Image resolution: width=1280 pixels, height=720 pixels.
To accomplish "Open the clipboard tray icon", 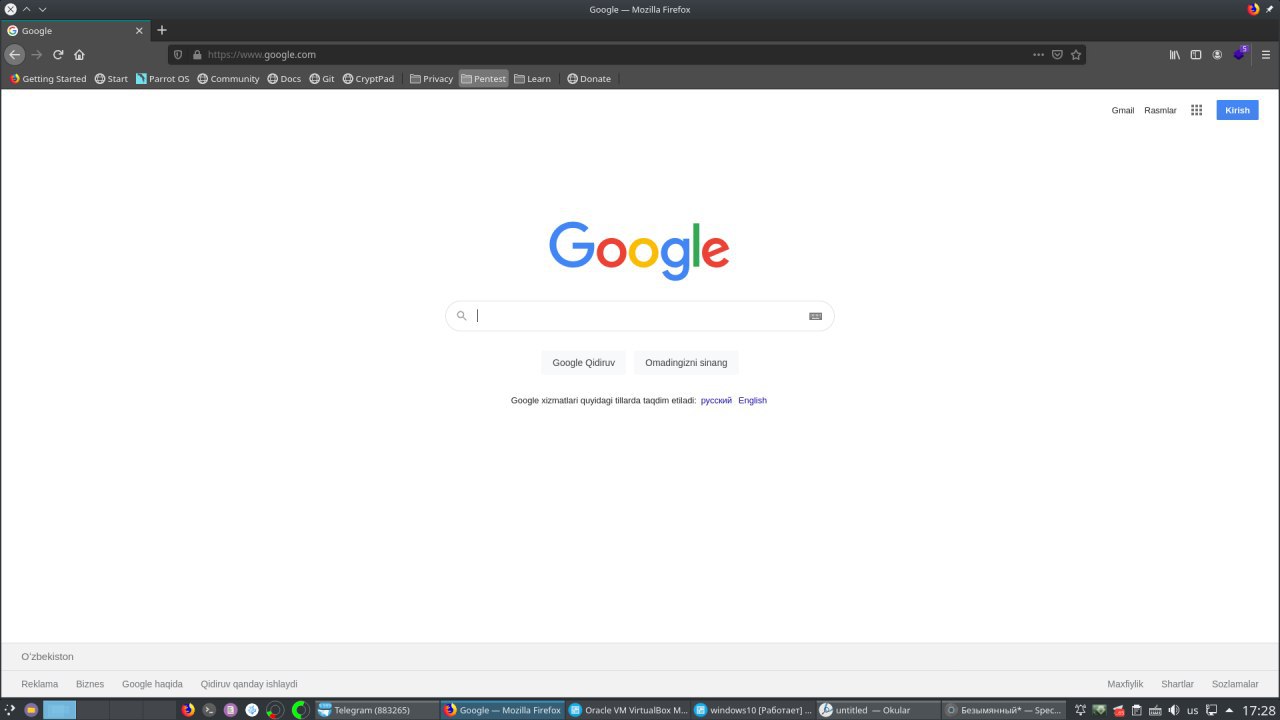I will tap(1136, 710).
